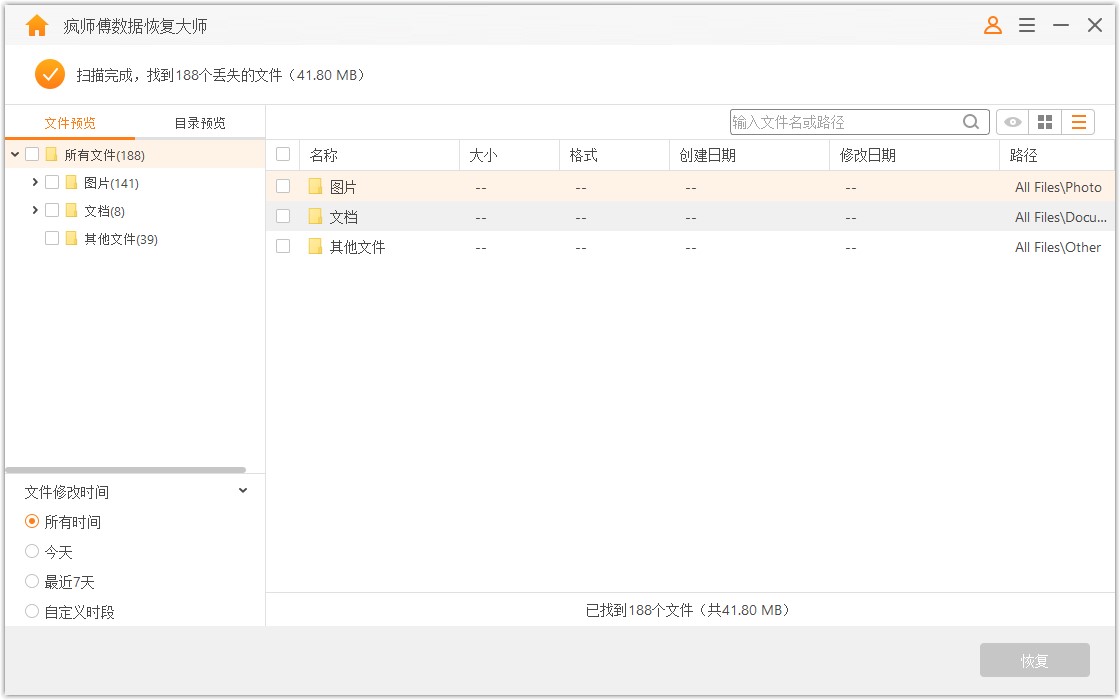The image size is (1120, 700).
Task: Switch to grid thumbnail view
Action: pos(1045,122)
